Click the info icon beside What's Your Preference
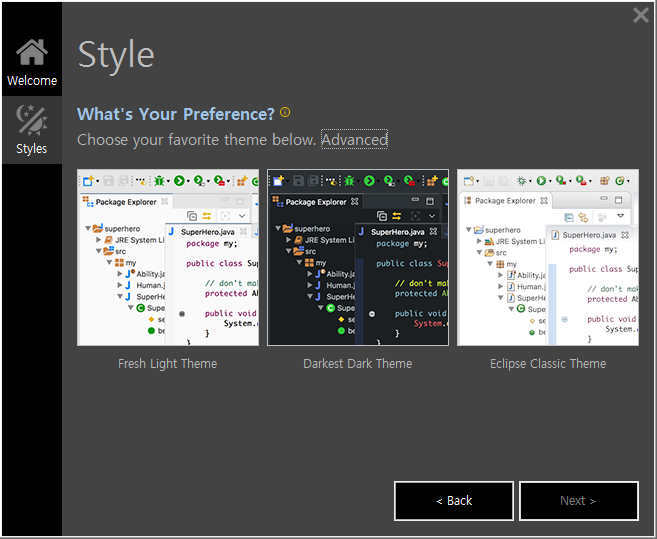Screen dimensions: 657x539 click(285, 112)
